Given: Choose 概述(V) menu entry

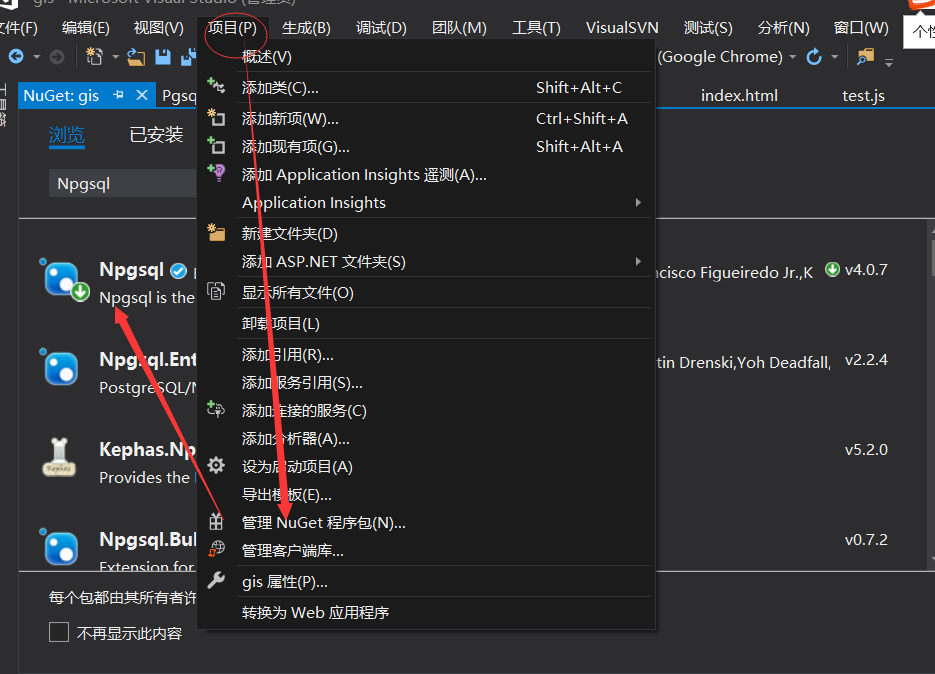Looking at the screenshot, I should [426, 57].
